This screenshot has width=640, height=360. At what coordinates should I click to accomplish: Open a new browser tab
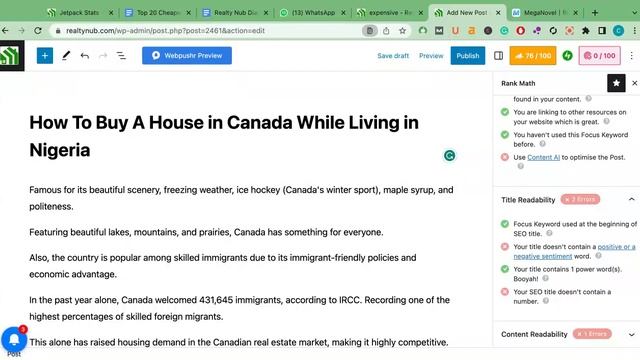coord(595,13)
